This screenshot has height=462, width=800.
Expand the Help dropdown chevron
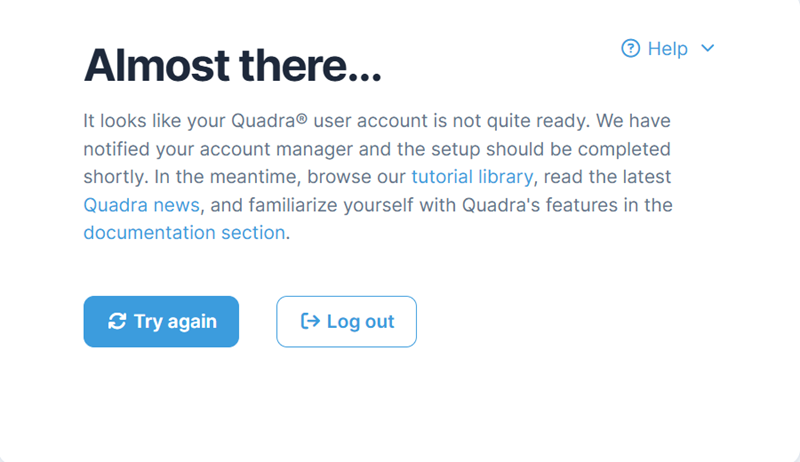(x=708, y=48)
